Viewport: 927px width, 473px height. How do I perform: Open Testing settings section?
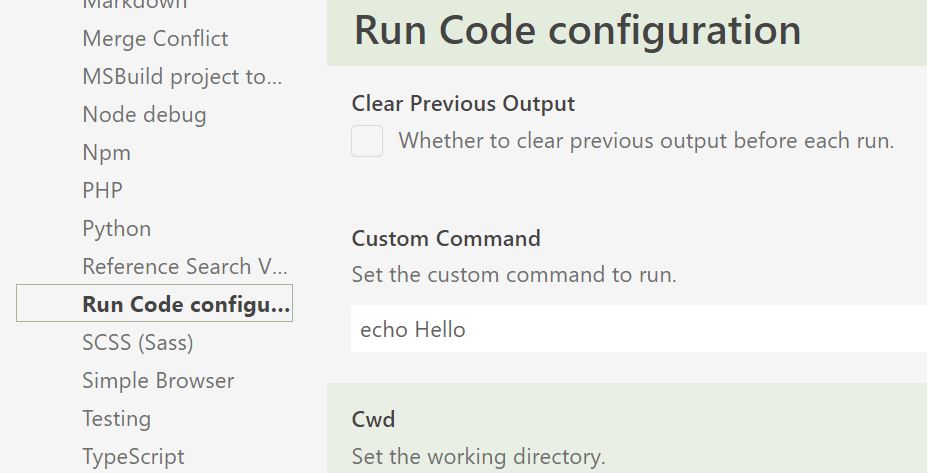116,419
